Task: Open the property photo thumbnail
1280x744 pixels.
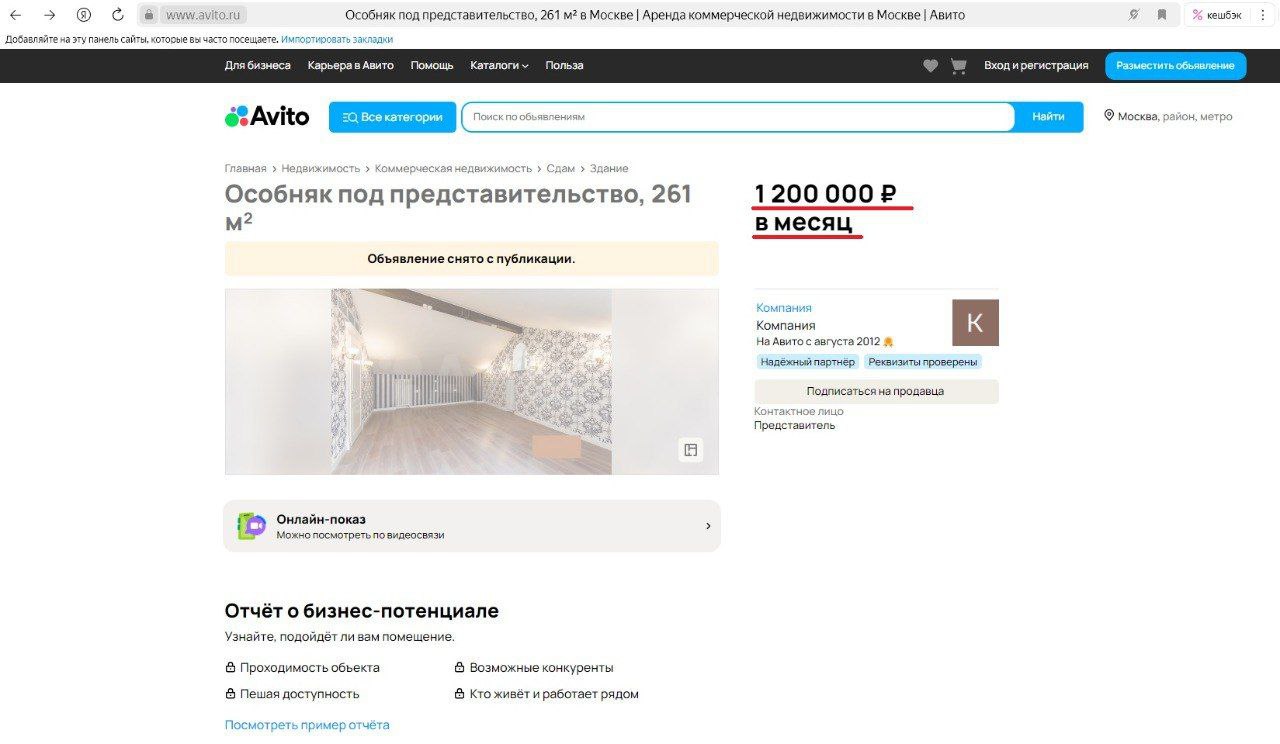Action: 472,382
